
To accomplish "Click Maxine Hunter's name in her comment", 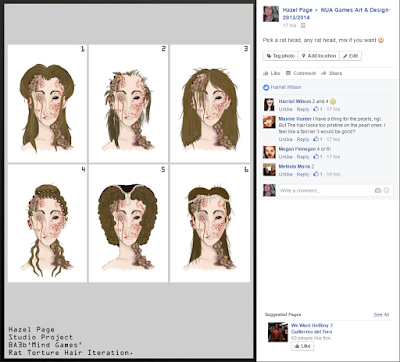I will click(x=295, y=119).
